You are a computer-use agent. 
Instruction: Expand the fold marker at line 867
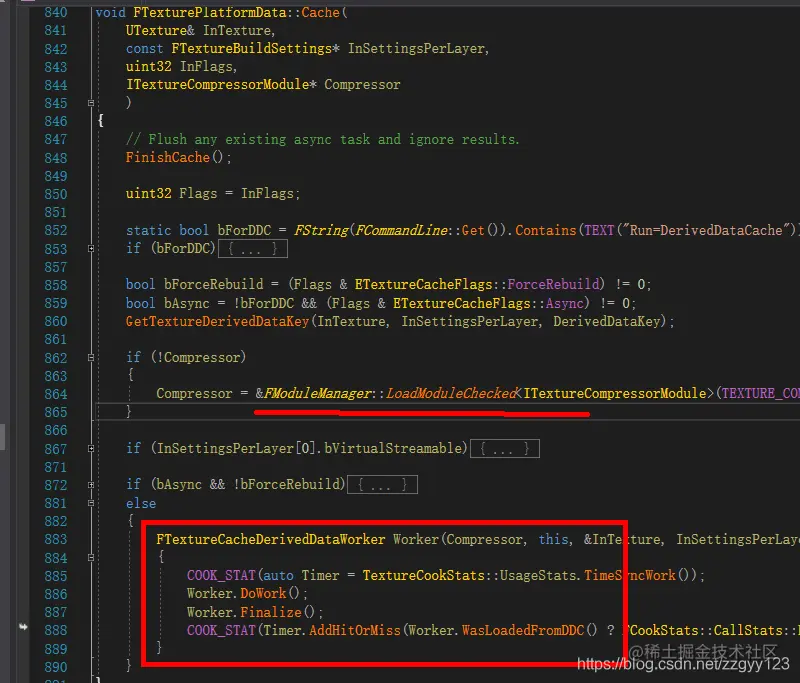[91, 449]
